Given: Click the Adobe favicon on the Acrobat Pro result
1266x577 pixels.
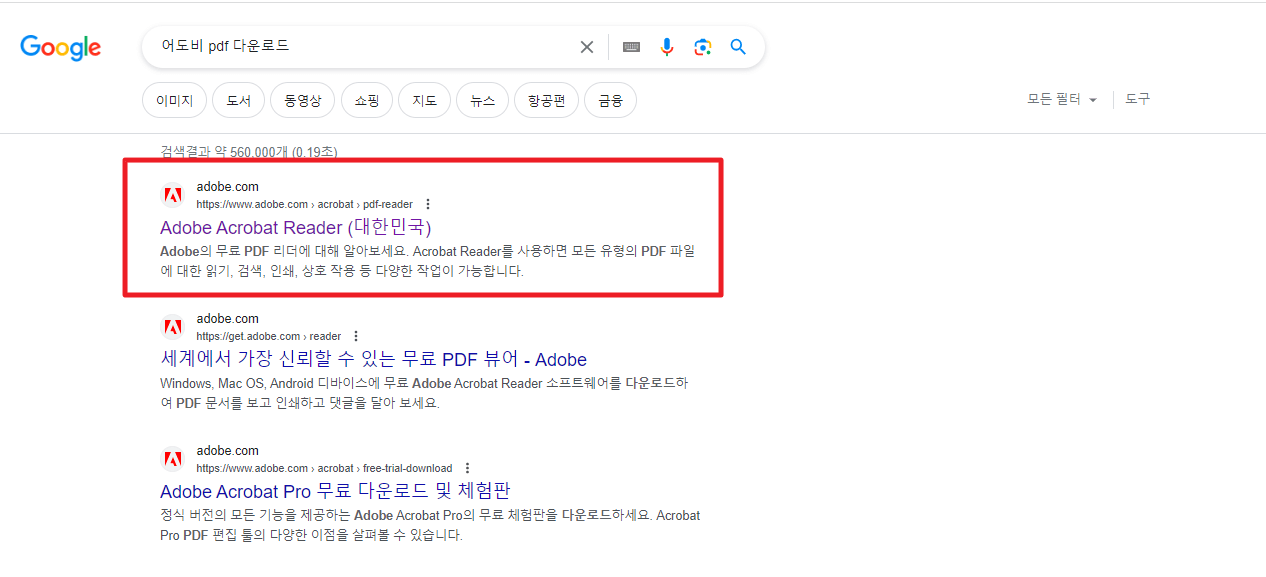Looking at the screenshot, I should coord(173,458).
